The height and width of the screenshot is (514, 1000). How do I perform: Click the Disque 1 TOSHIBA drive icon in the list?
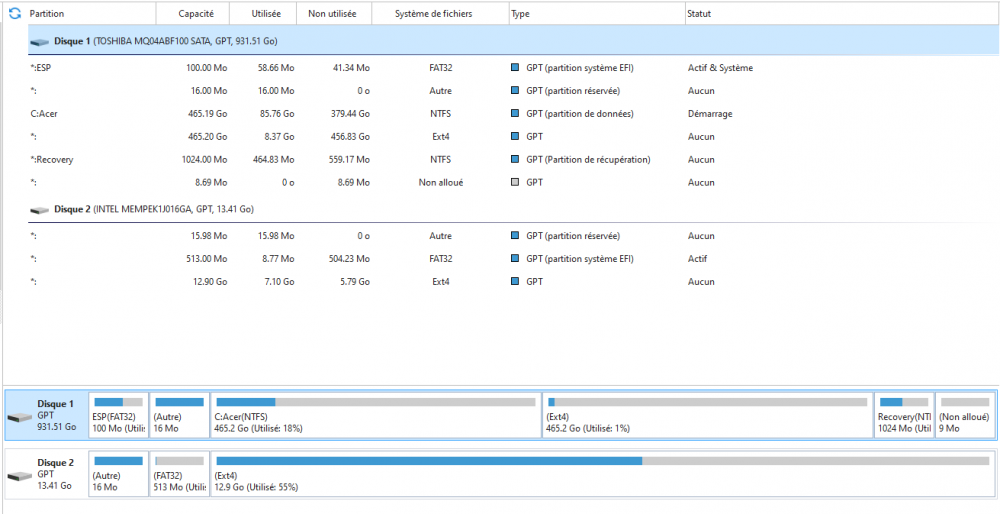[40, 42]
